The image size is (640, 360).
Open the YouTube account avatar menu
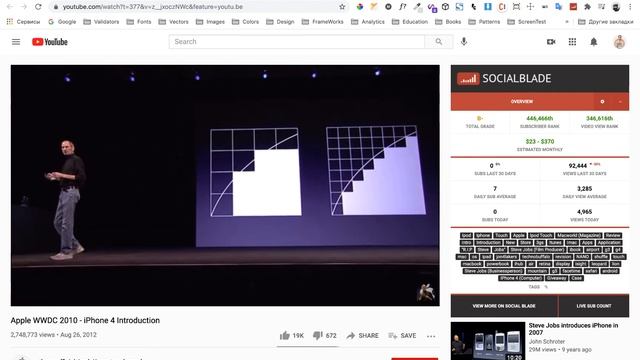[619, 42]
